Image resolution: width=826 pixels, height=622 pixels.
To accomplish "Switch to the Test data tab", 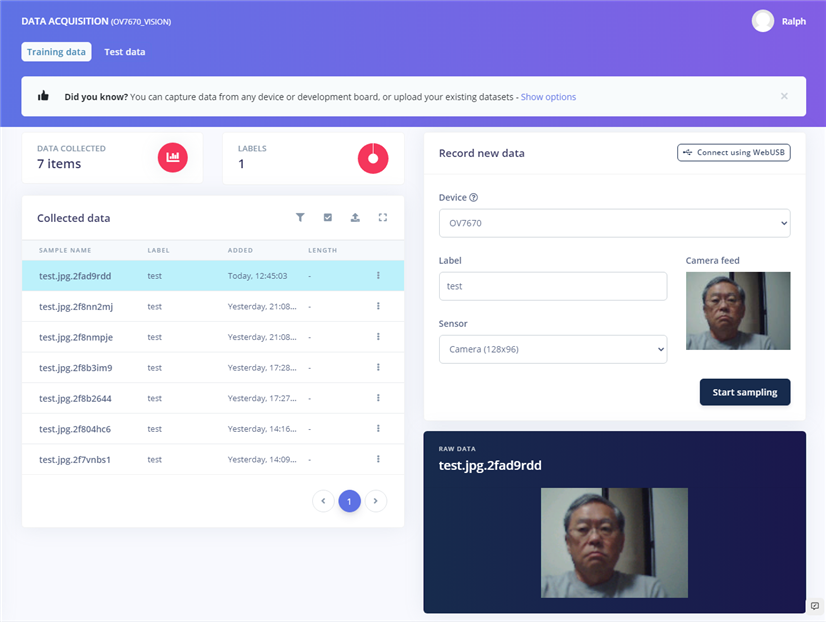I will tap(125, 52).
